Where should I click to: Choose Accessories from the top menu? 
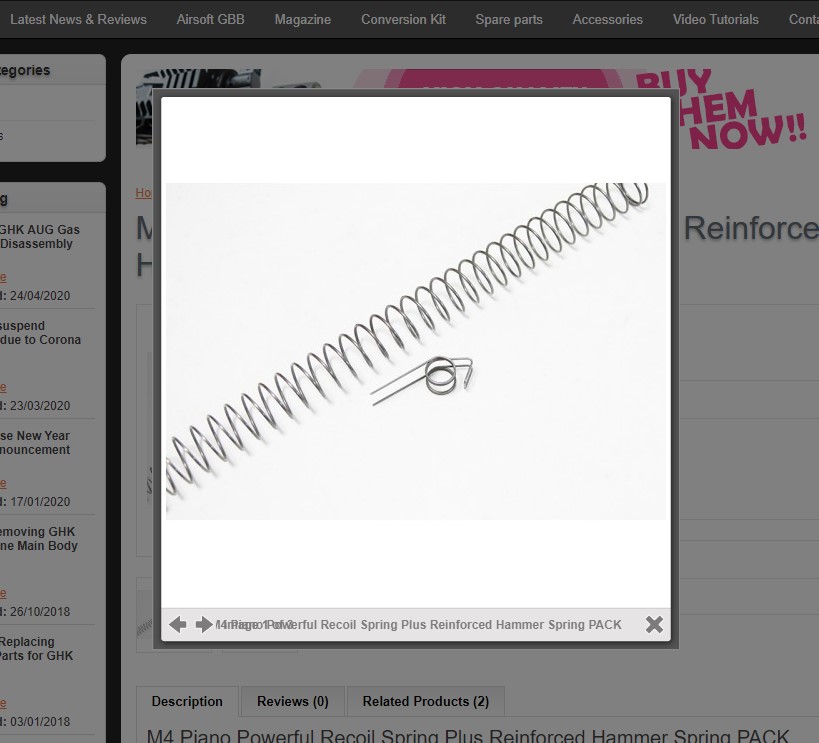[607, 19]
